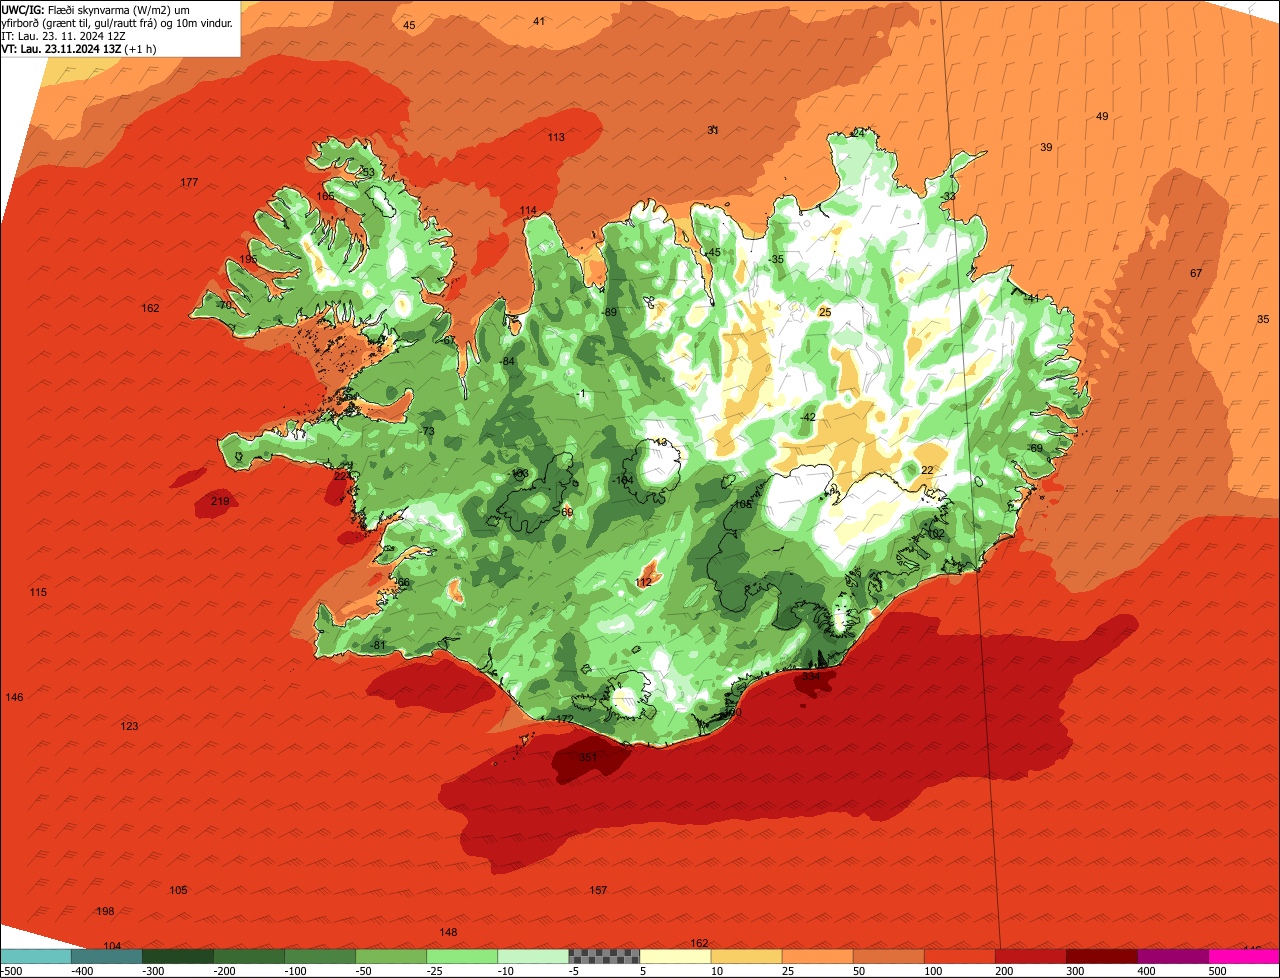Click the legend swatch between -25 and -10
1280x978 pixels.
tap(461, 956)
